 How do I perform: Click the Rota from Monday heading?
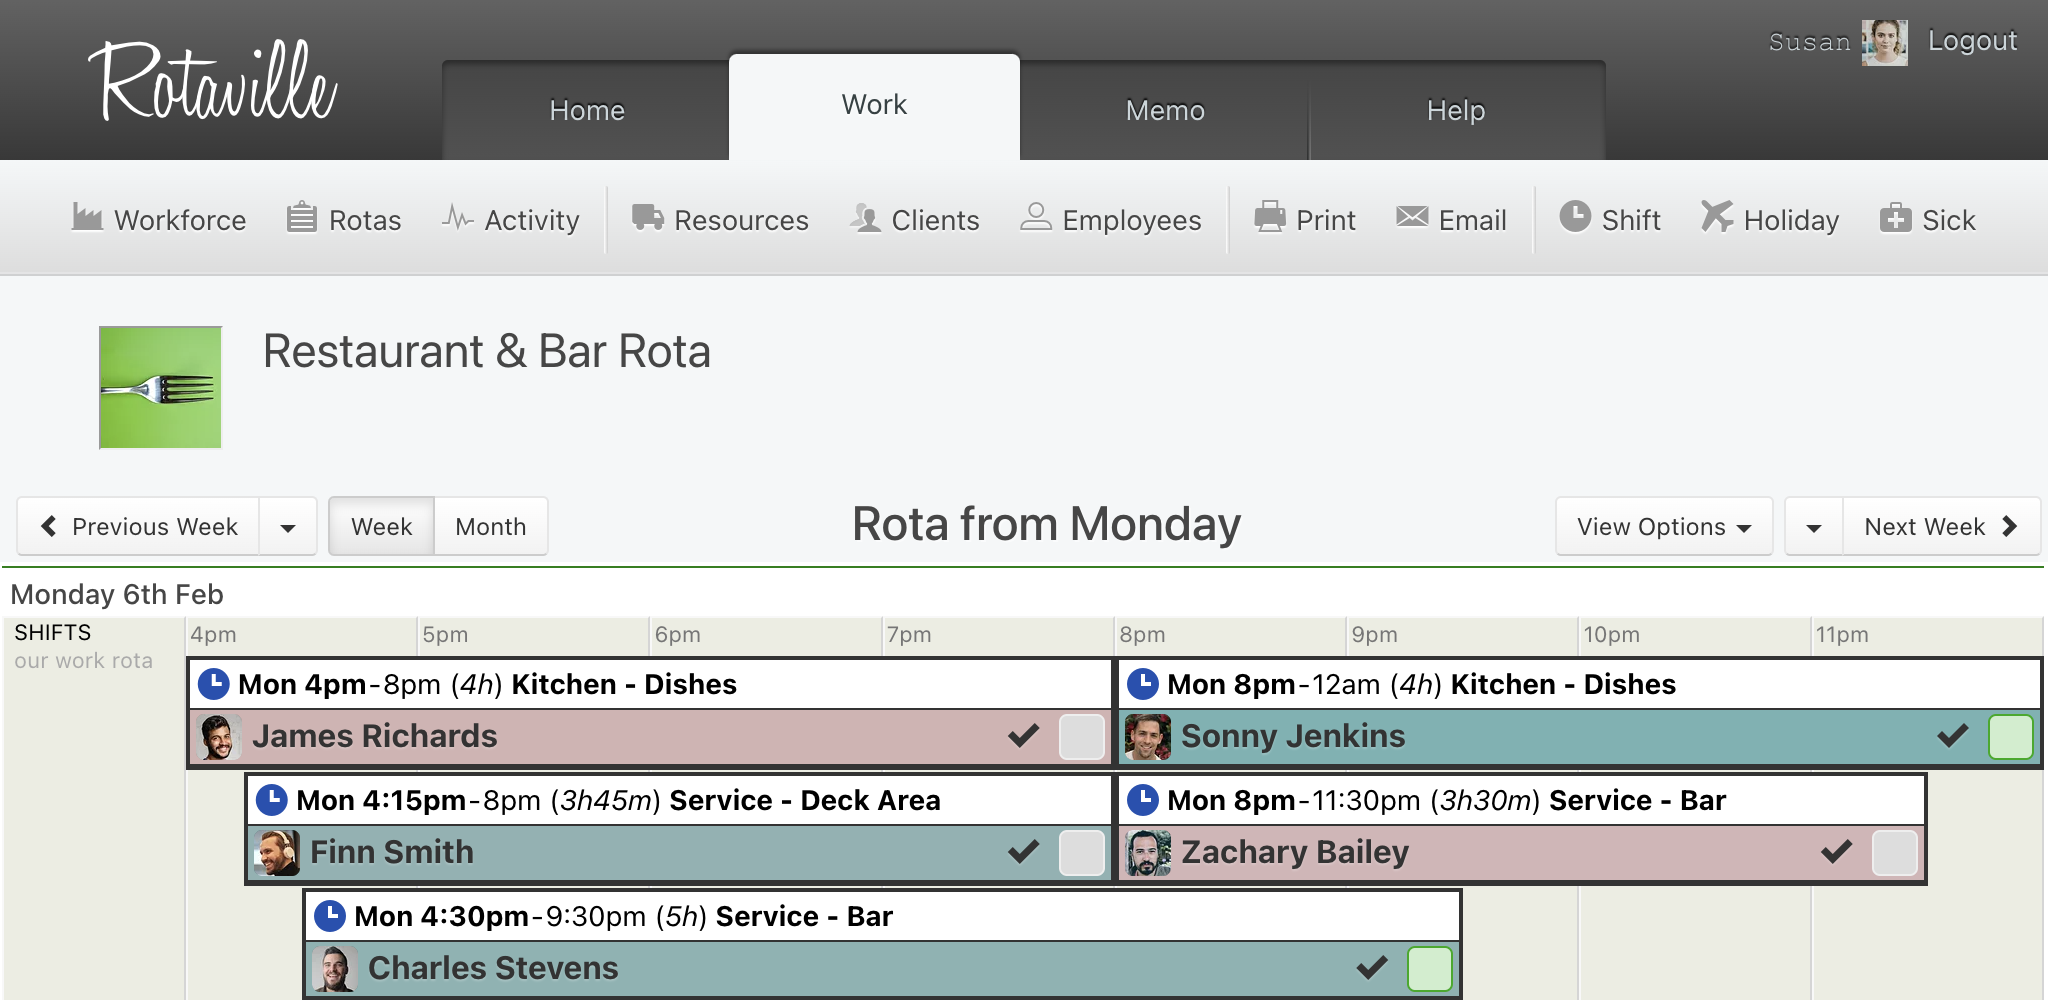click(1046, 524)
